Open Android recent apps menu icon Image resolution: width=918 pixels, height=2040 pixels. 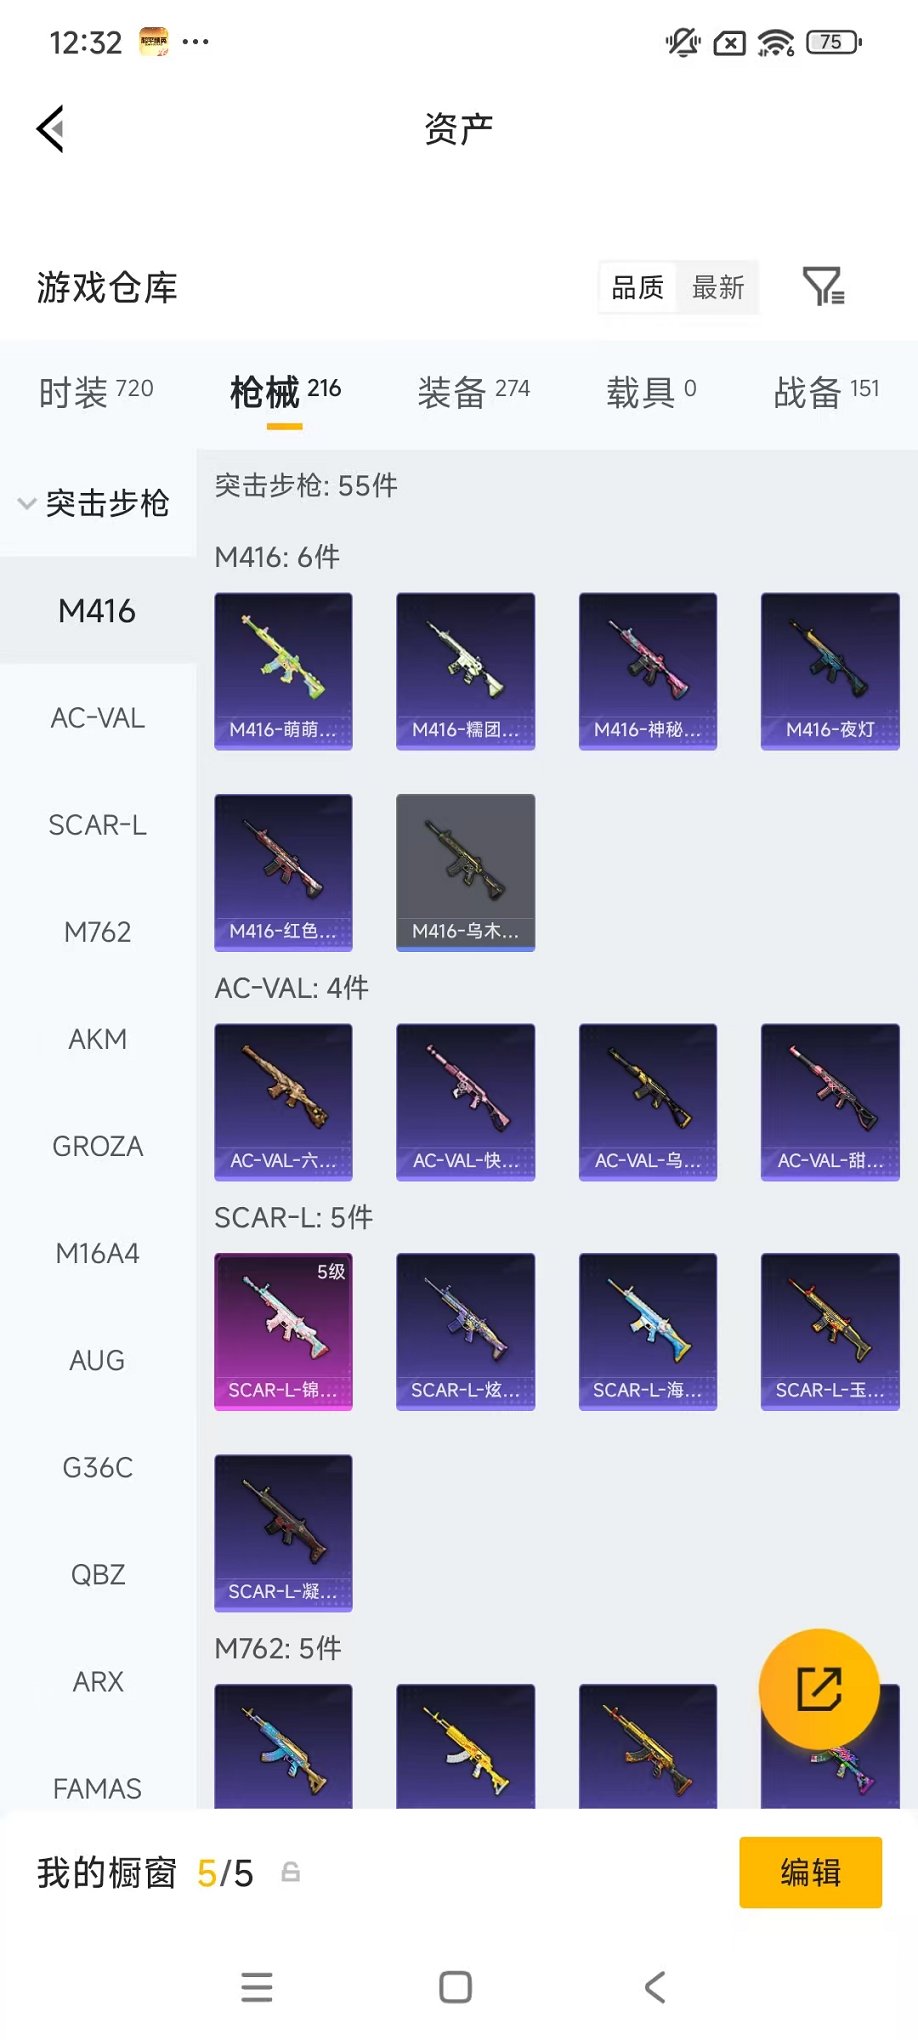click(257, 1986)
